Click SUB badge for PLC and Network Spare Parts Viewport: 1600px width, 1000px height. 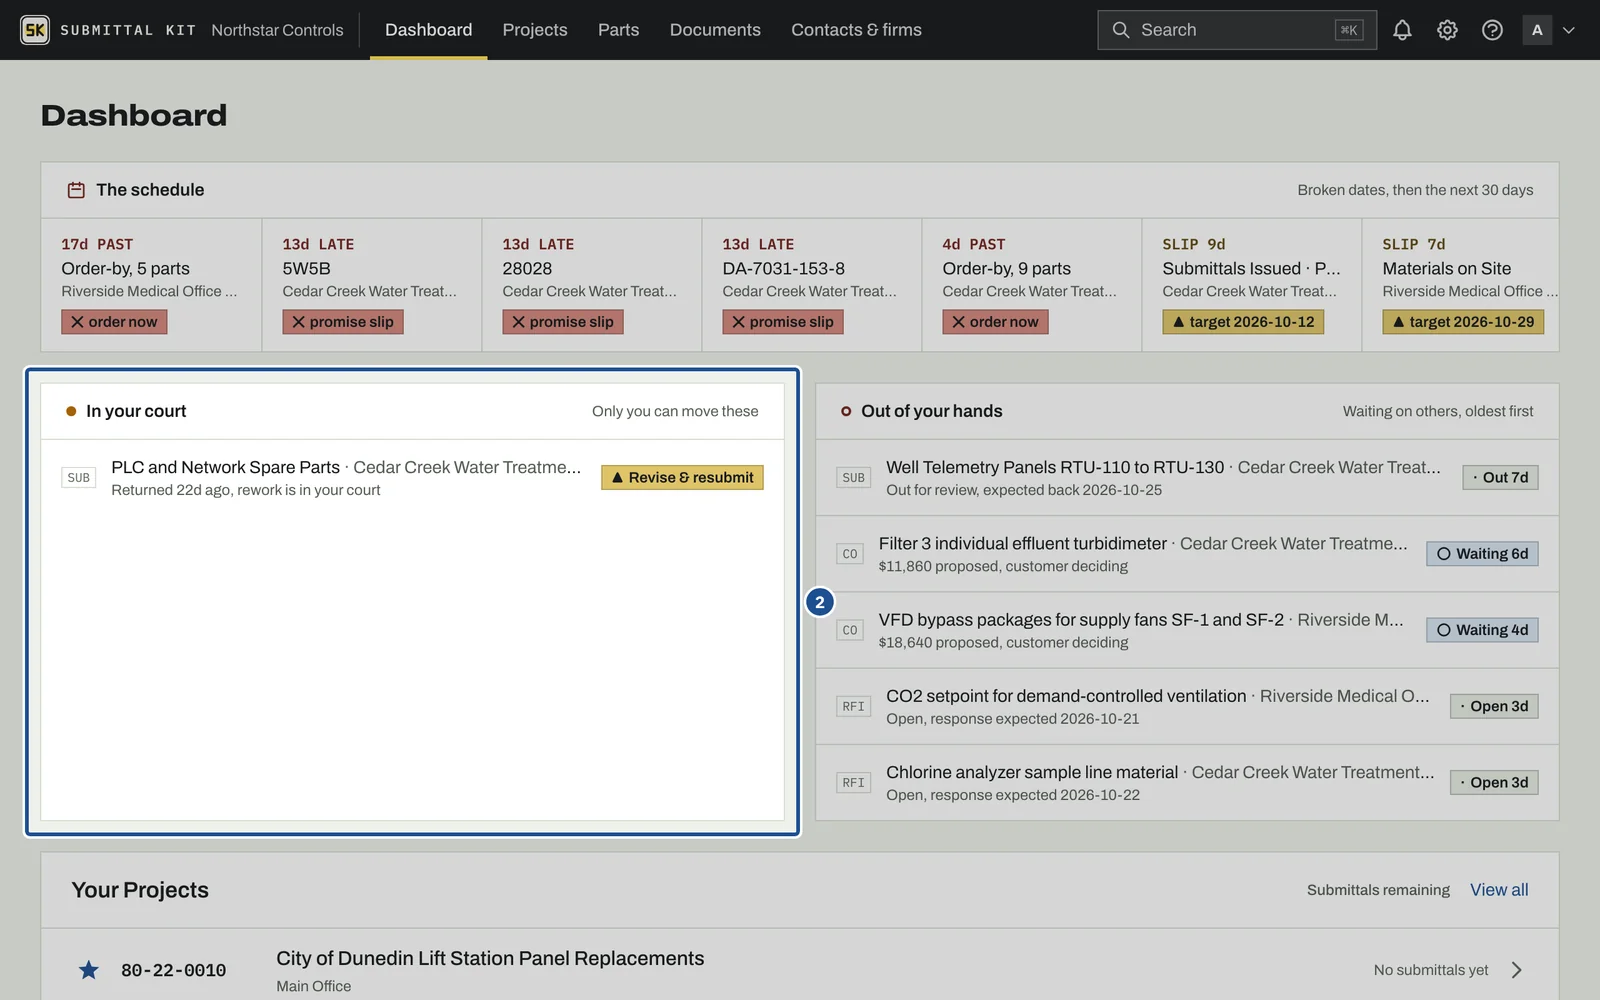pos(79,478)
